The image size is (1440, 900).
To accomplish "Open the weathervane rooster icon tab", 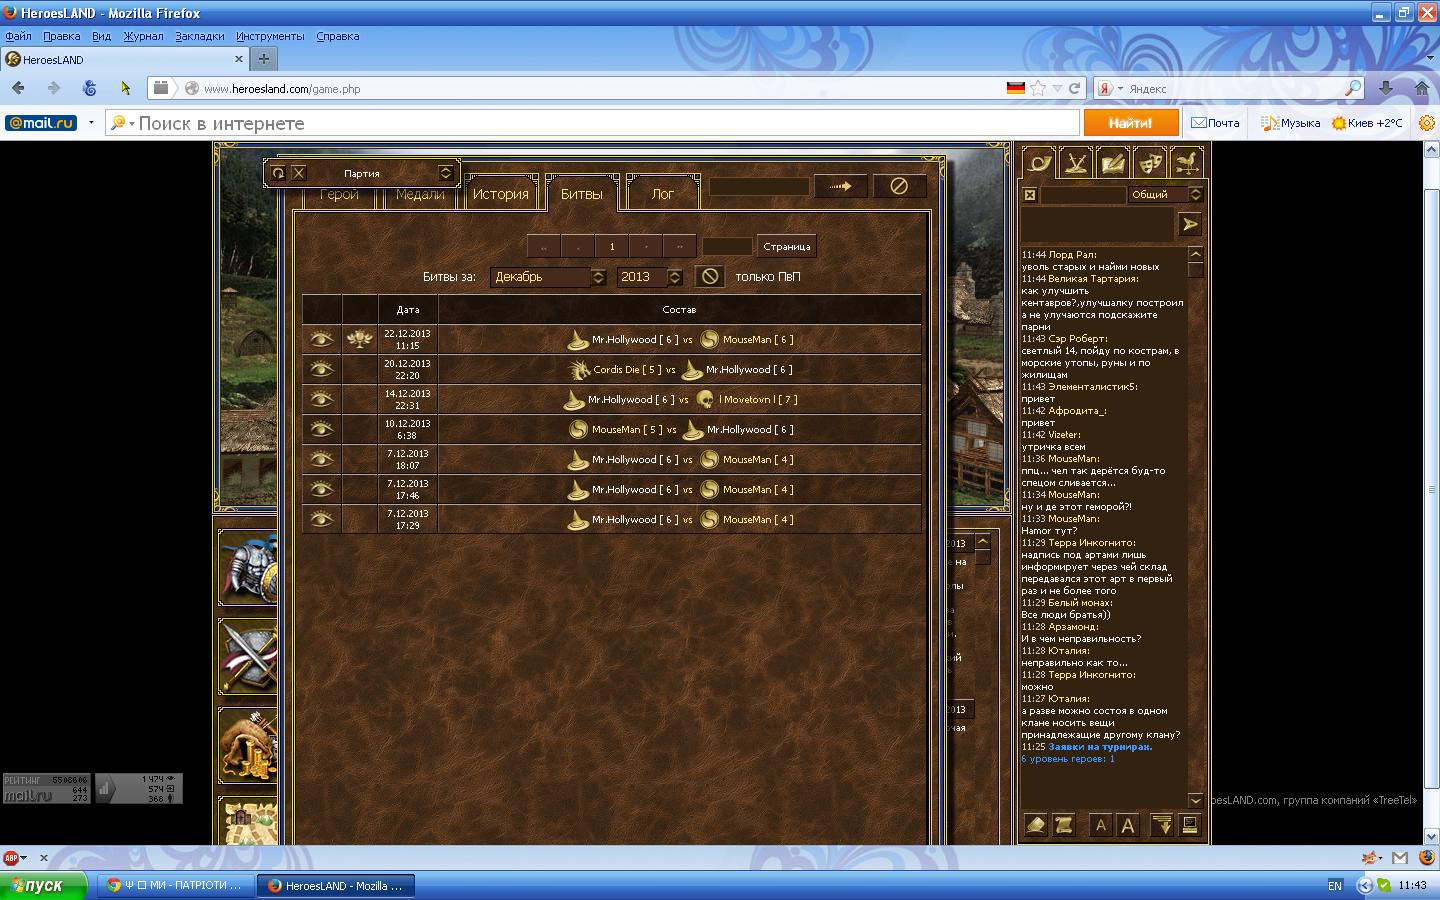I will tap(1186, 162).
